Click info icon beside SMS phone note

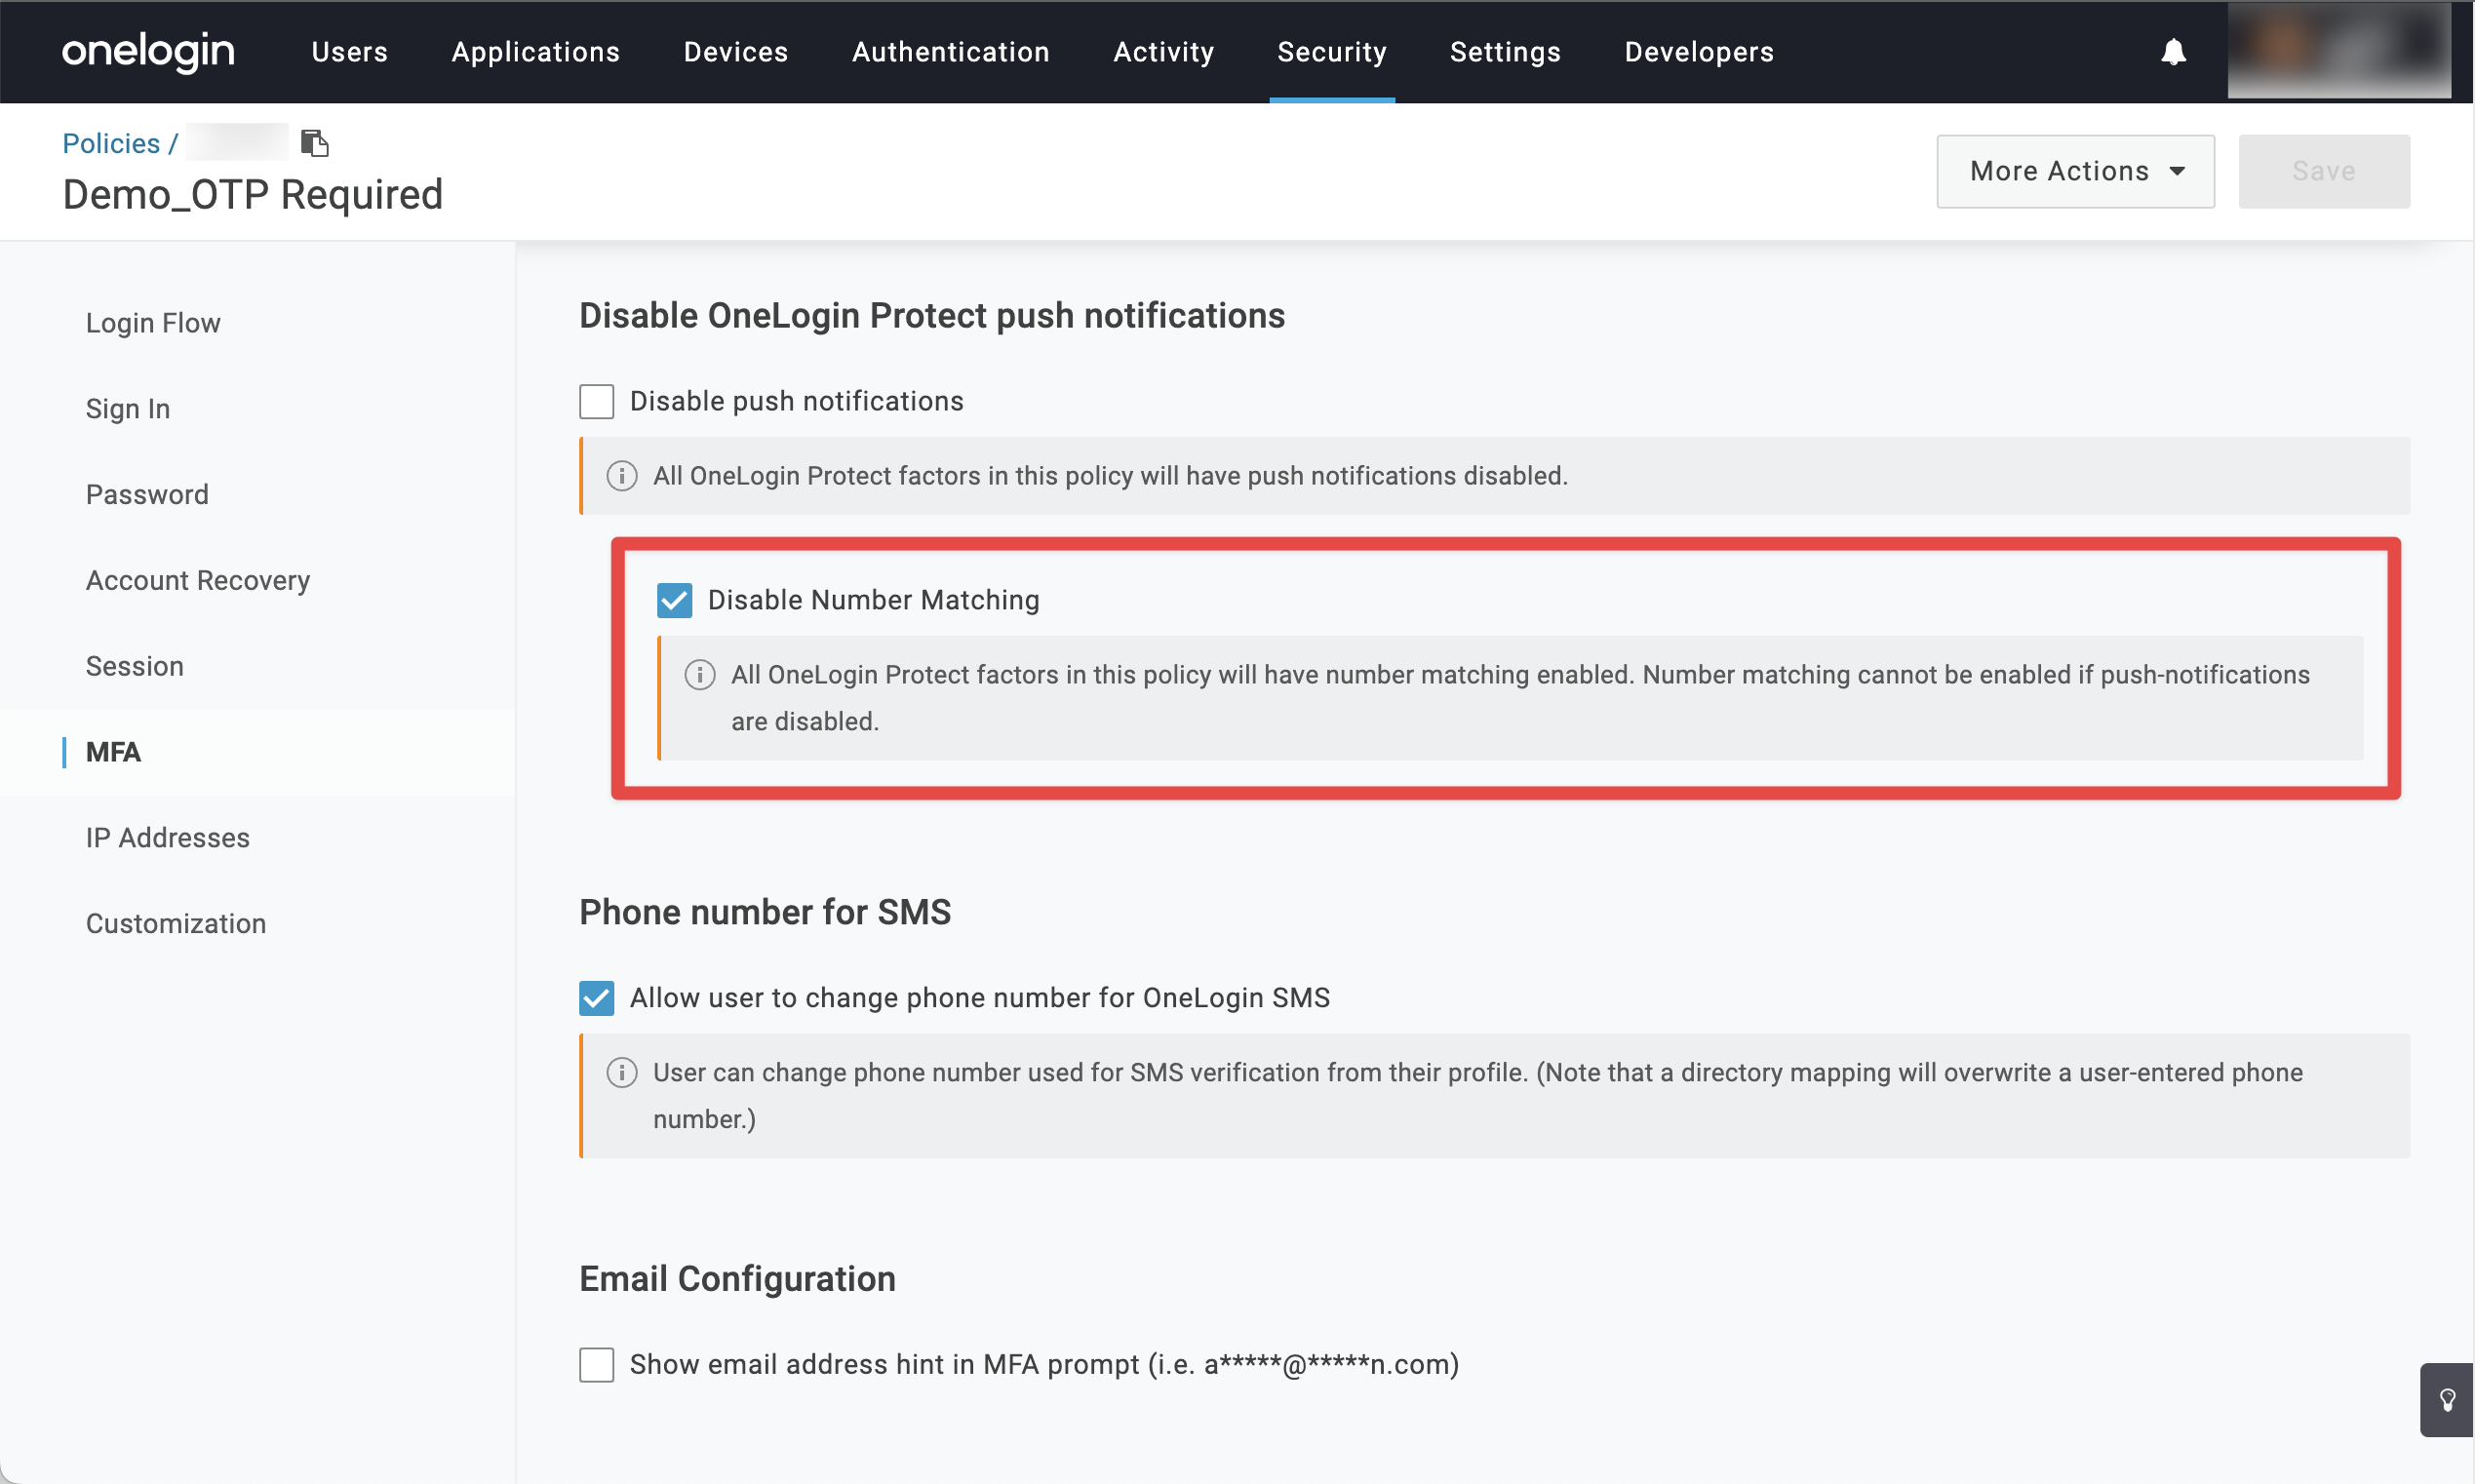point(621,1073)
